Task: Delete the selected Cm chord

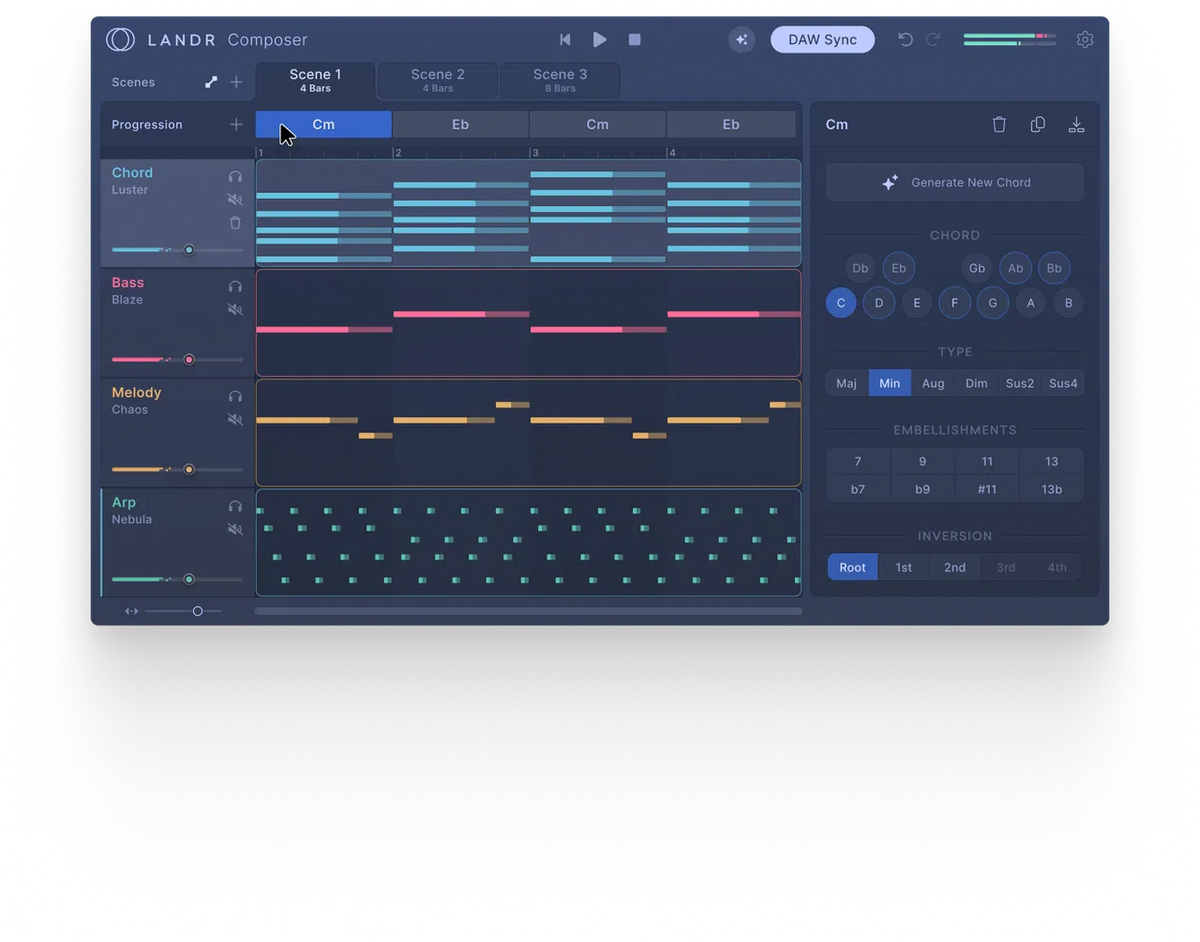Action: pyautogui.click(x=999, y=124)
